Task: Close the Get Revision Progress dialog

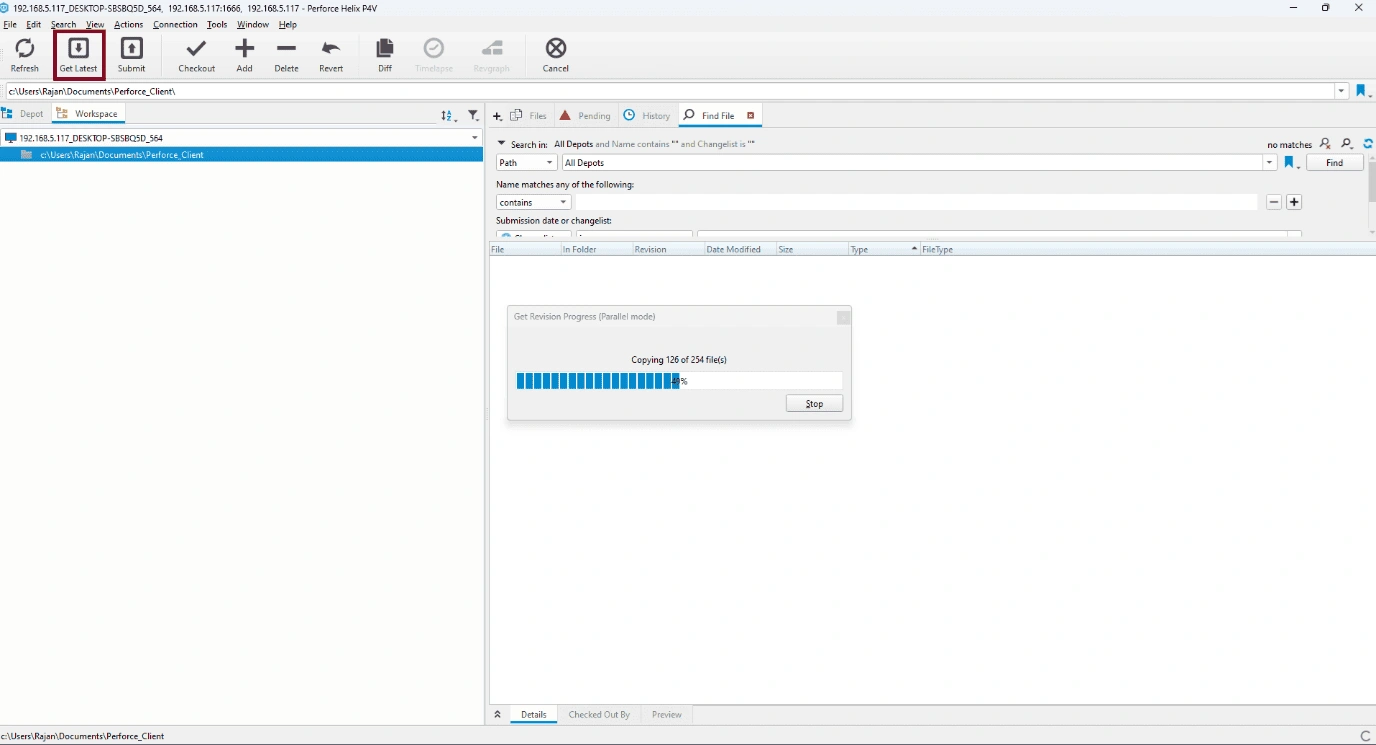Action: click(x=843, y=317)
